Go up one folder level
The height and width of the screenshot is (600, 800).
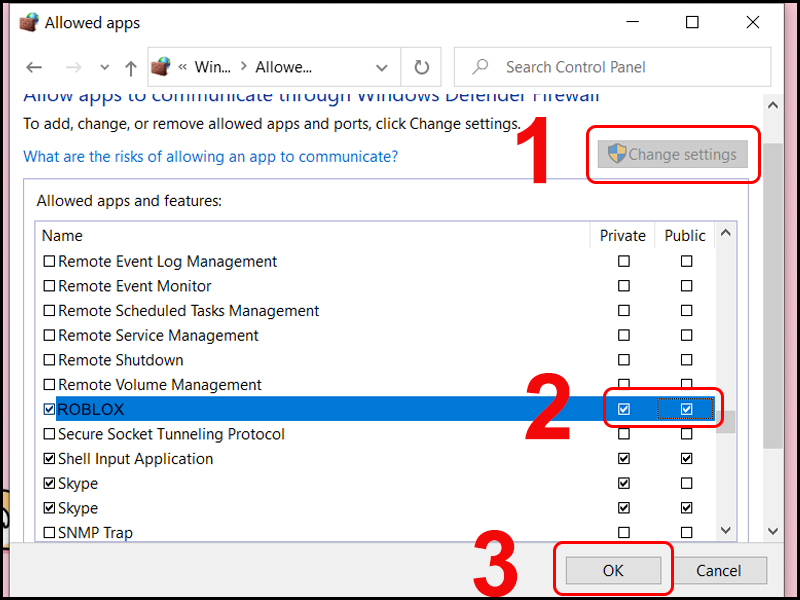(131, 68)
